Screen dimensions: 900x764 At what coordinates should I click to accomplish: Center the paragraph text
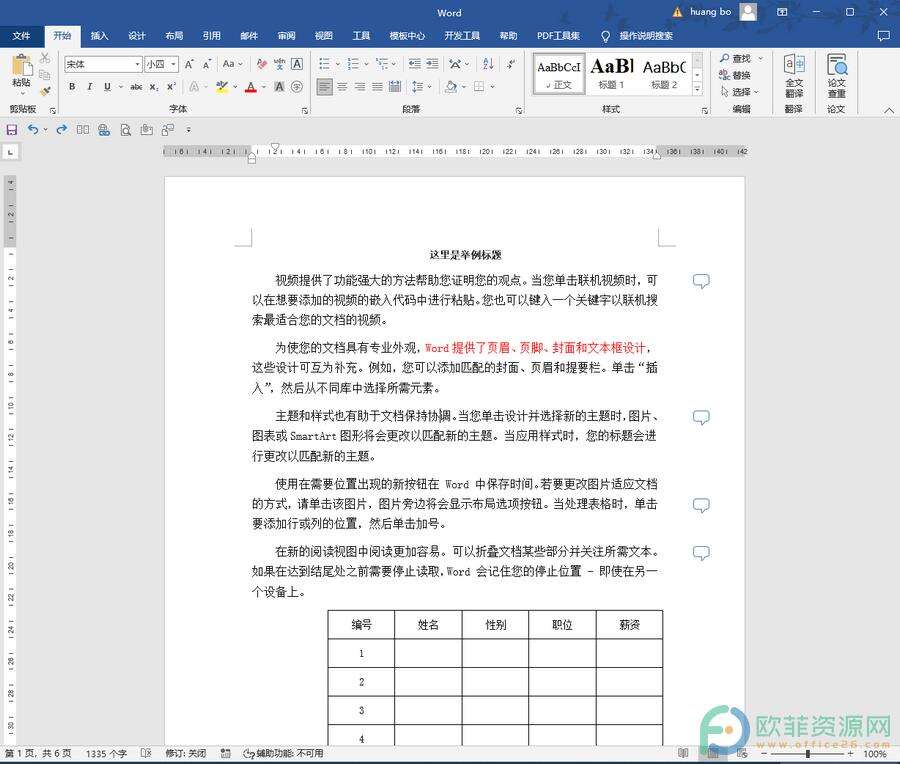342,87
